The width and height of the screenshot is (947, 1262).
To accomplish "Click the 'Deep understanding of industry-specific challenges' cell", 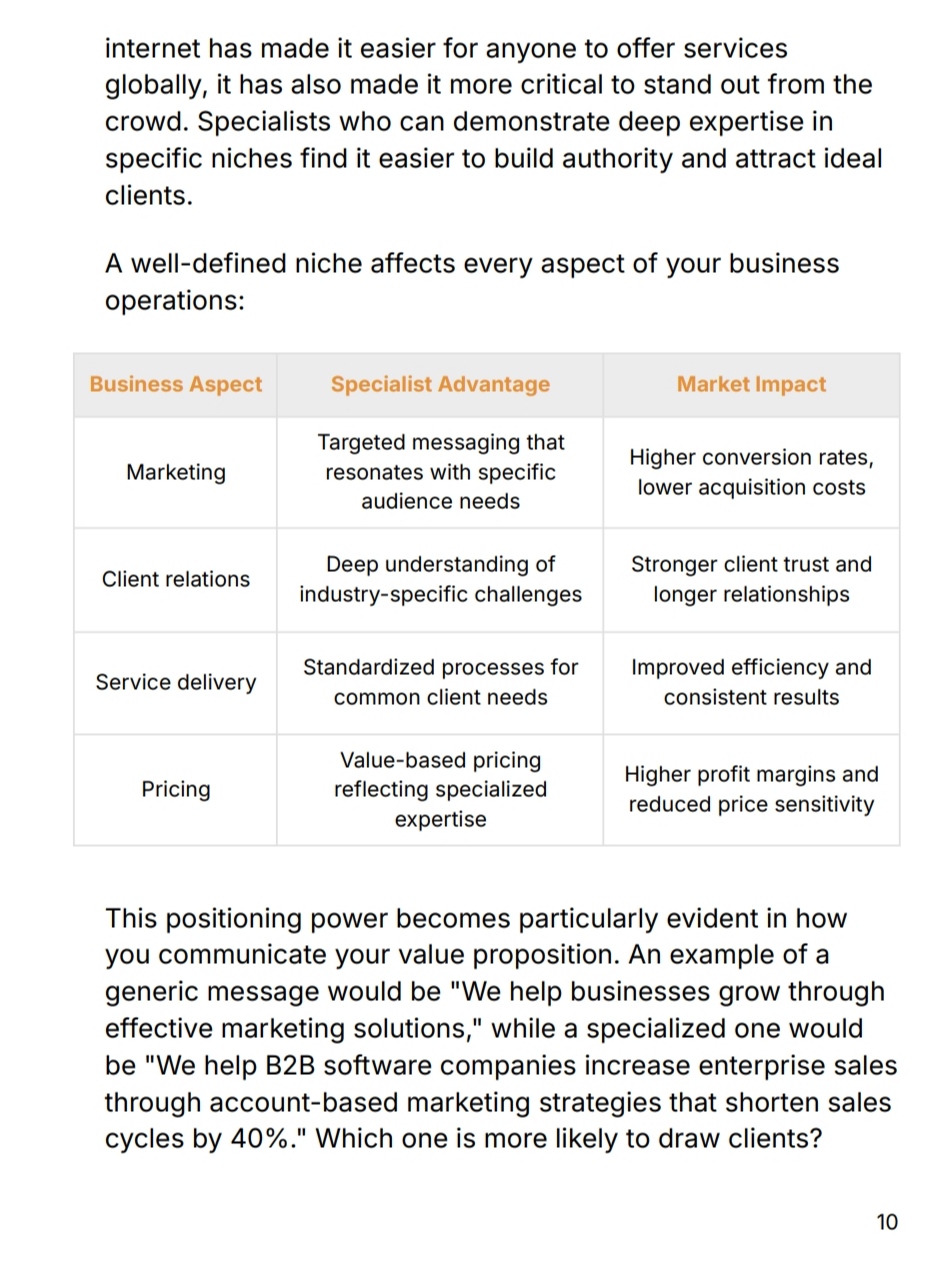I will pyautogui.click(x=440, y=579).
